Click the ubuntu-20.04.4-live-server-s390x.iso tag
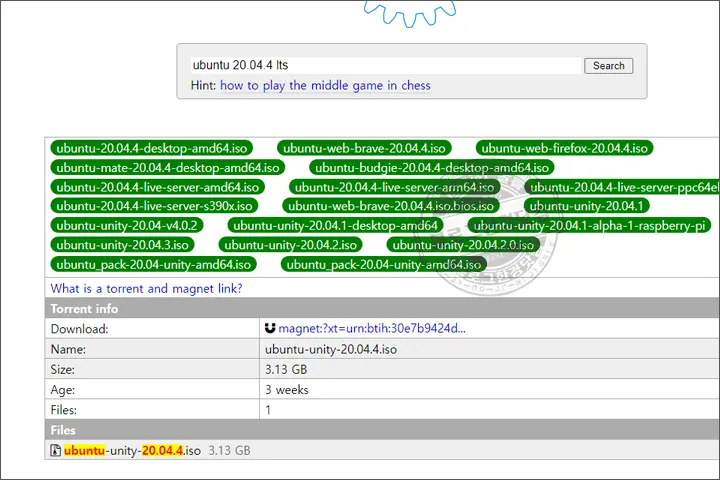The height and width of the screenshot is (480, 720). coord(154,206)
